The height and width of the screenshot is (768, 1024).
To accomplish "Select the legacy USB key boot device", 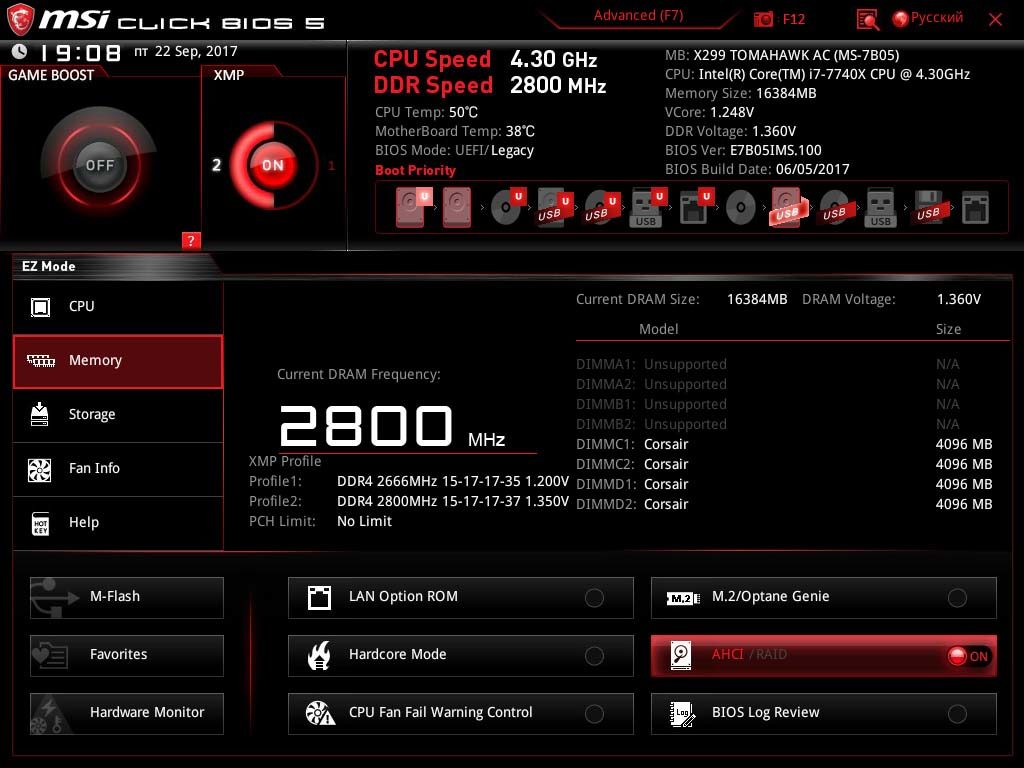I will (x=880, y=208).
